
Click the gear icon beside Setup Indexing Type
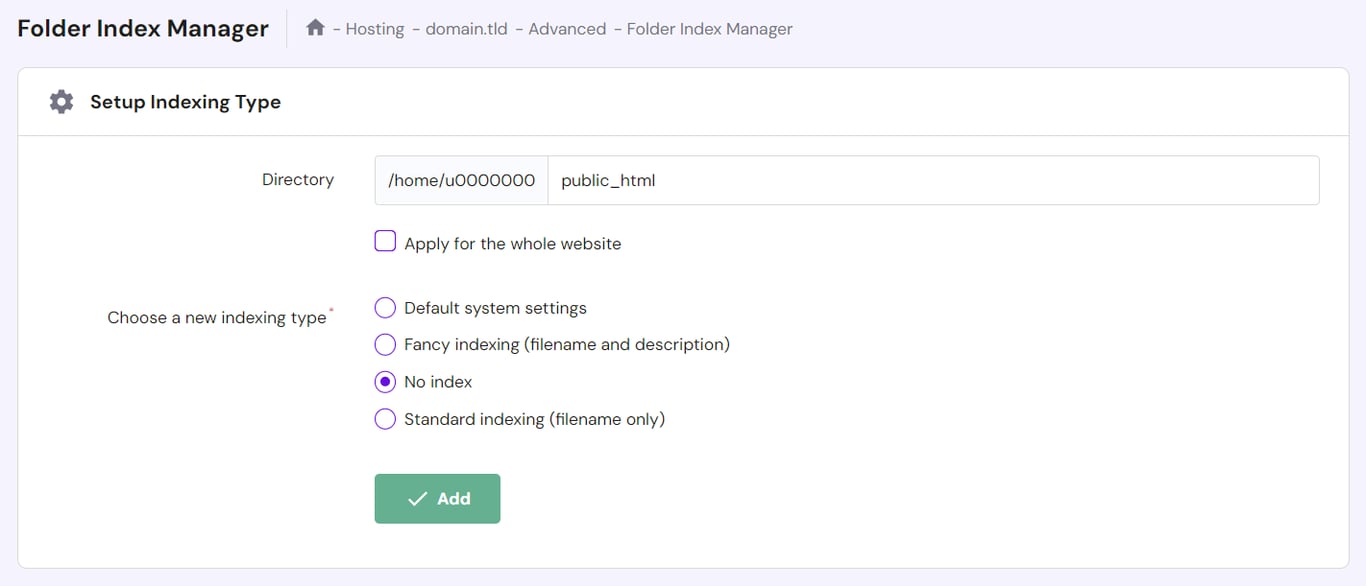[60, 101]
